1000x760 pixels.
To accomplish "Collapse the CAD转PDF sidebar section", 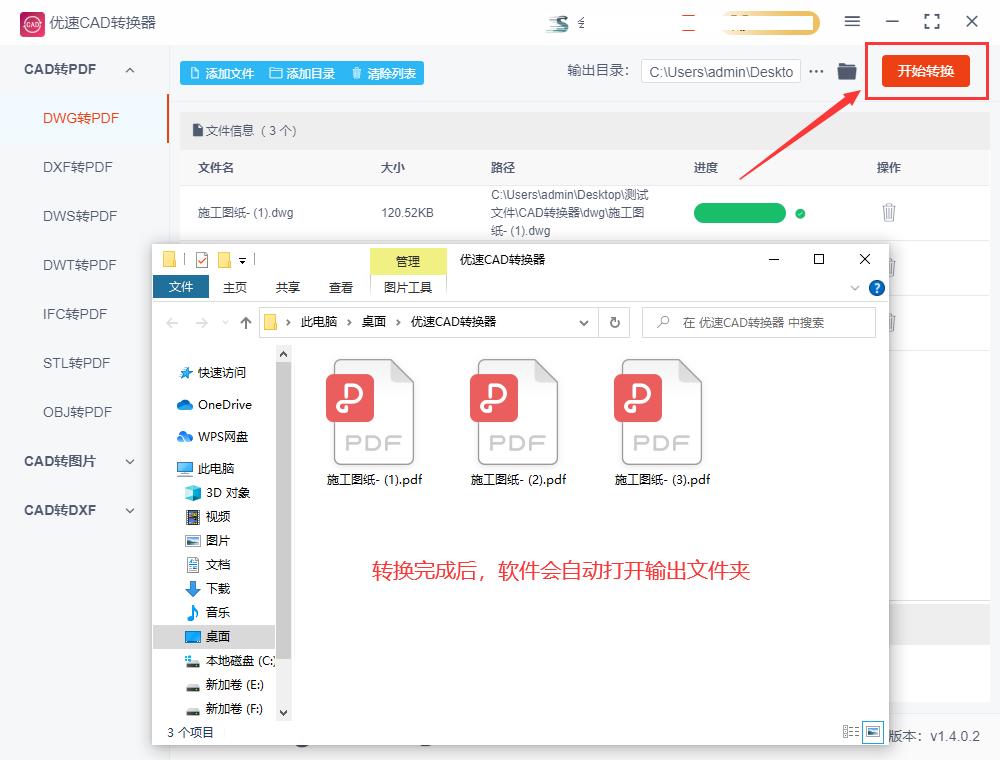I will [x=130, y=69].
